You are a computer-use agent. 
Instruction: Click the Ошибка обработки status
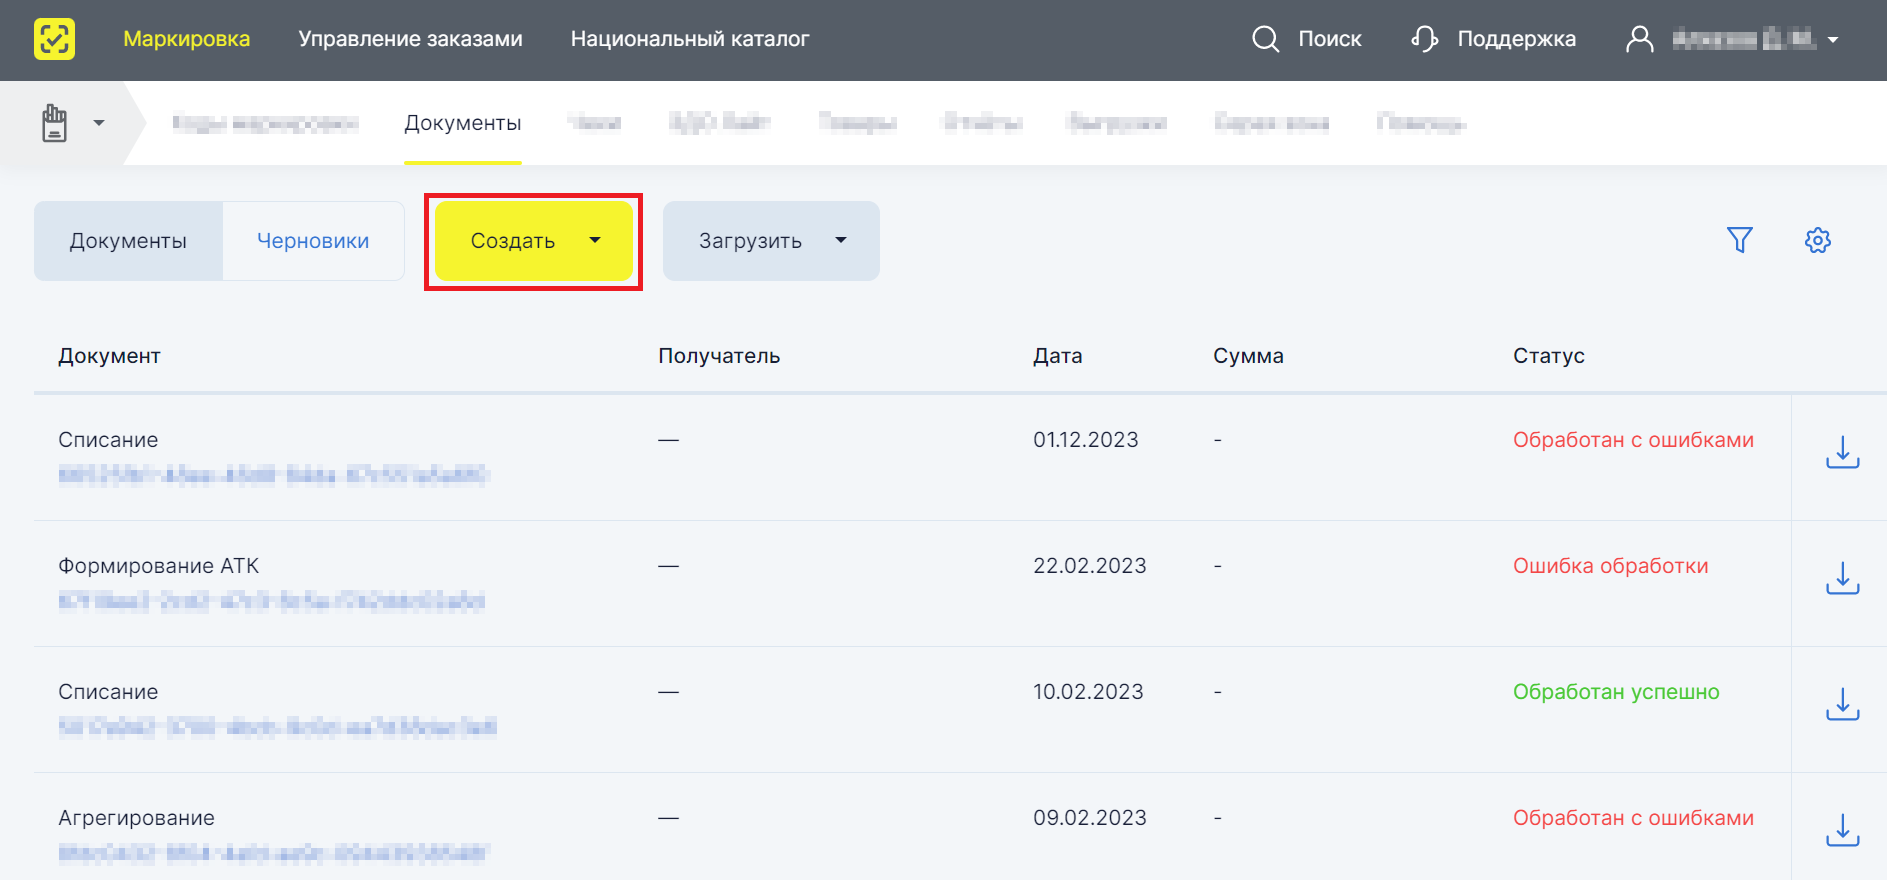coord(1611,566)
